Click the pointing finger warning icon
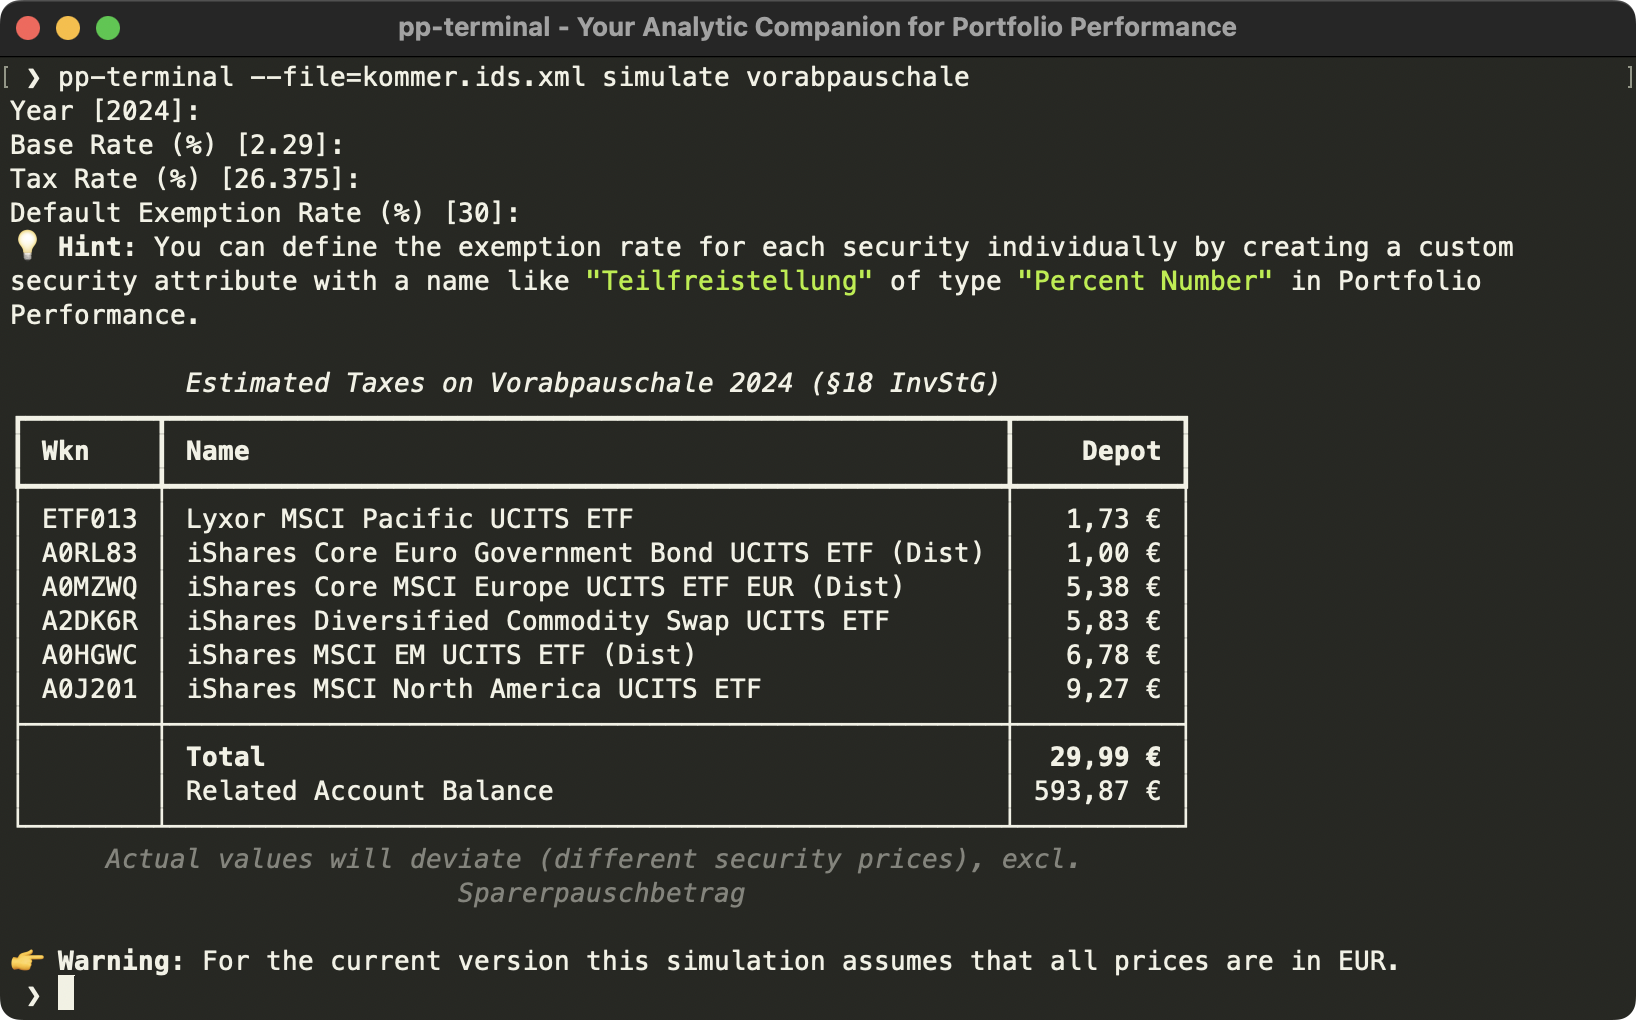This screenshot has width=1636, height=1020. (x=26, y=960)
